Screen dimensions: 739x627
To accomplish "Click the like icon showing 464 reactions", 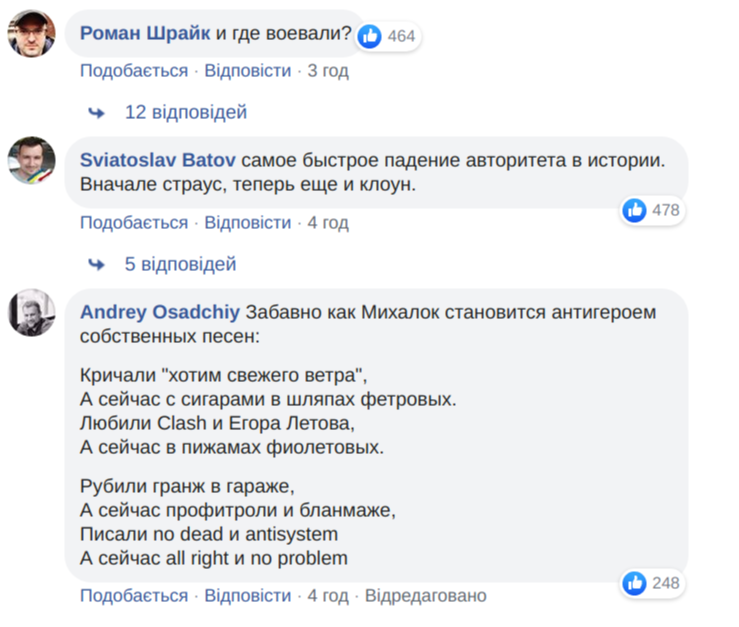I will coord(370,36).
